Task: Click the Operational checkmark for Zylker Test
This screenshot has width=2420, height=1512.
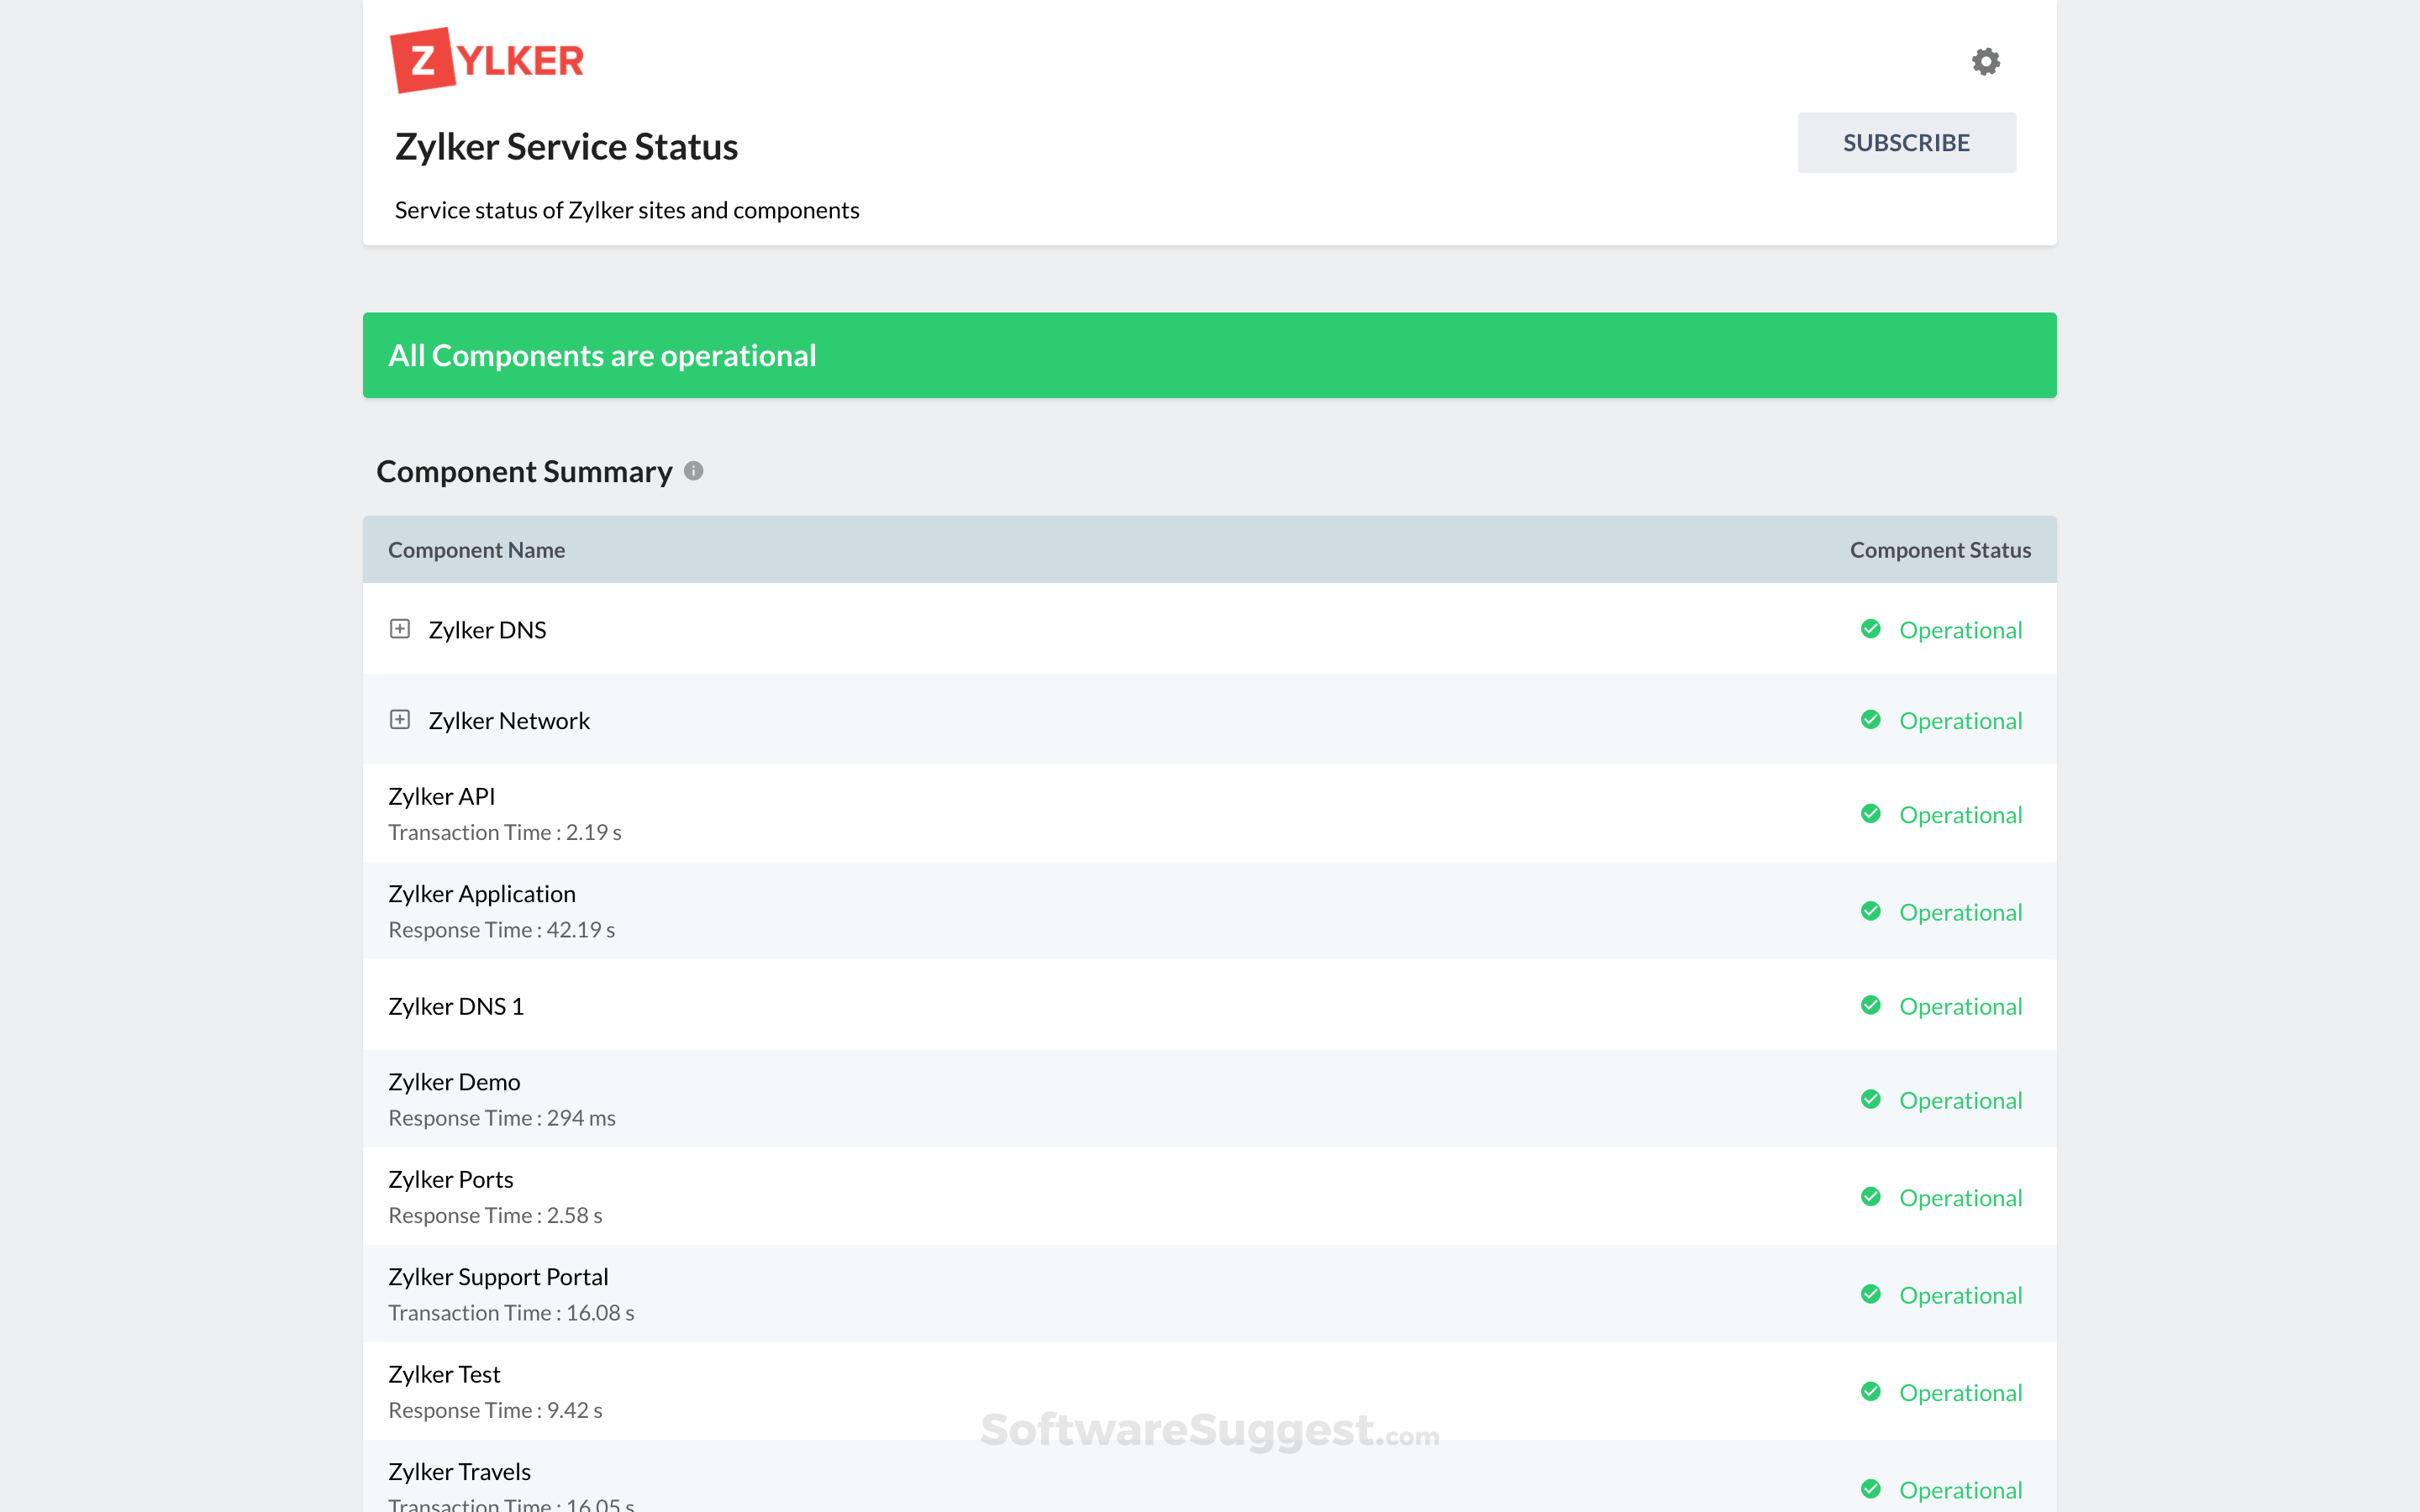Action: pyautogui.click(x=1872, y=1391)
